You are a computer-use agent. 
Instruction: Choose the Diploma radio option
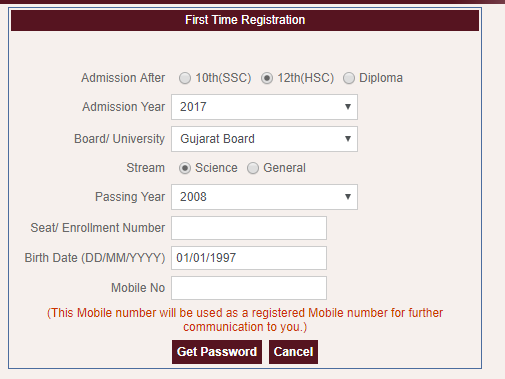349,78
